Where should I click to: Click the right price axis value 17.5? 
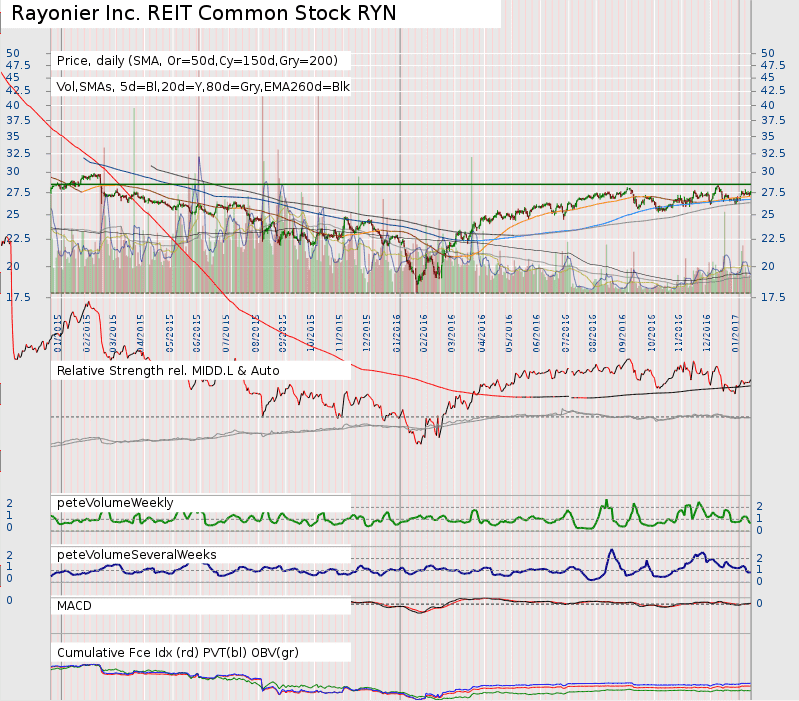[x=773, y=297]
